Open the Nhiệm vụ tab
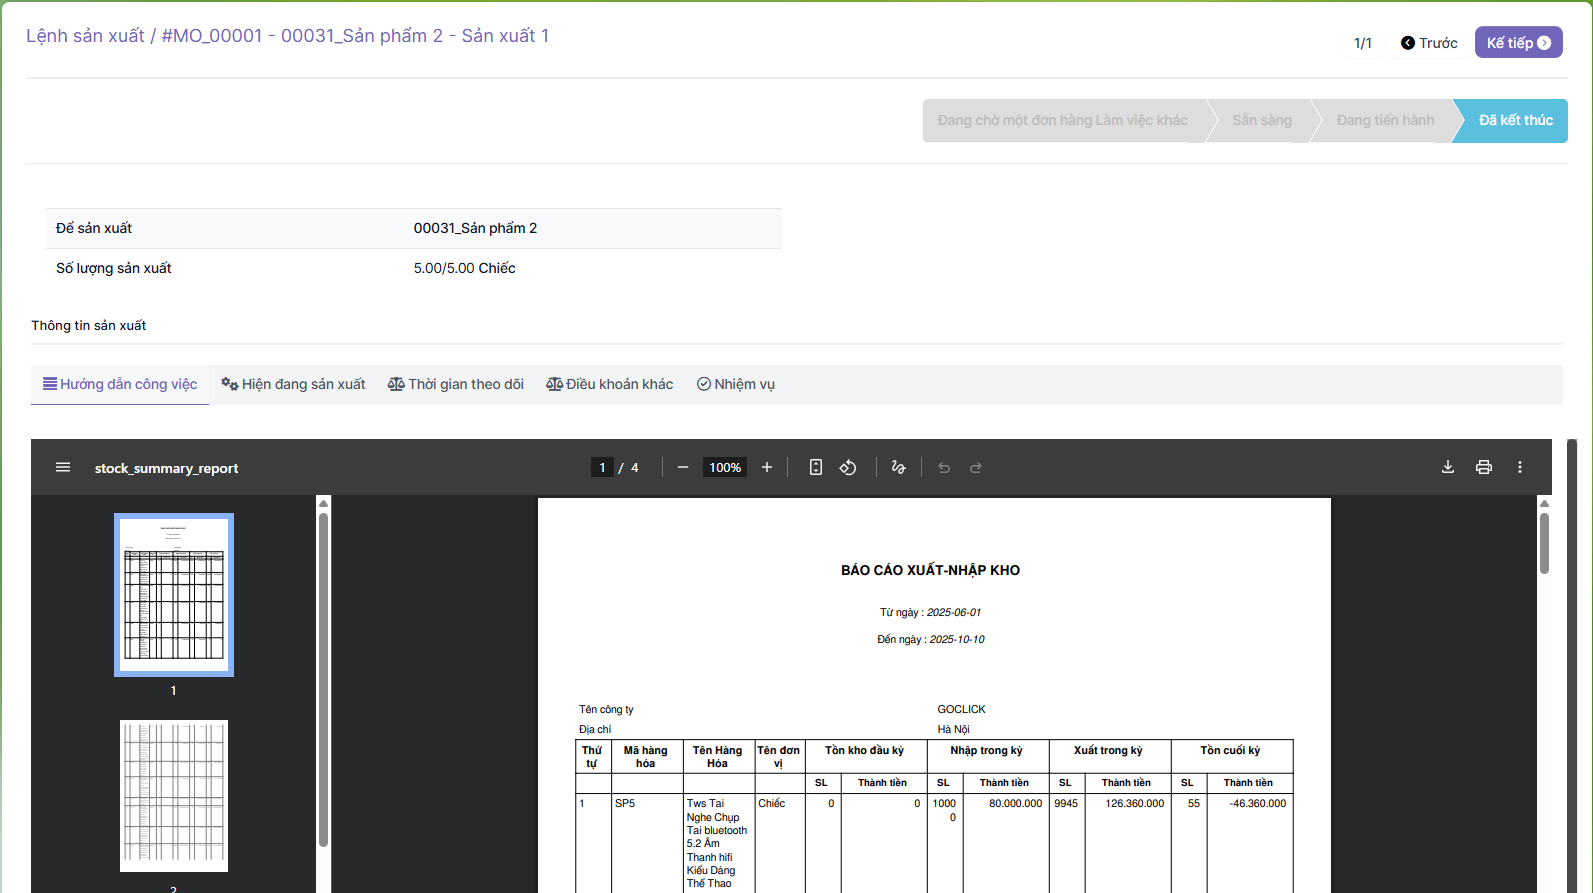This screenshot has width=1593, height=893. pos(736,384)
